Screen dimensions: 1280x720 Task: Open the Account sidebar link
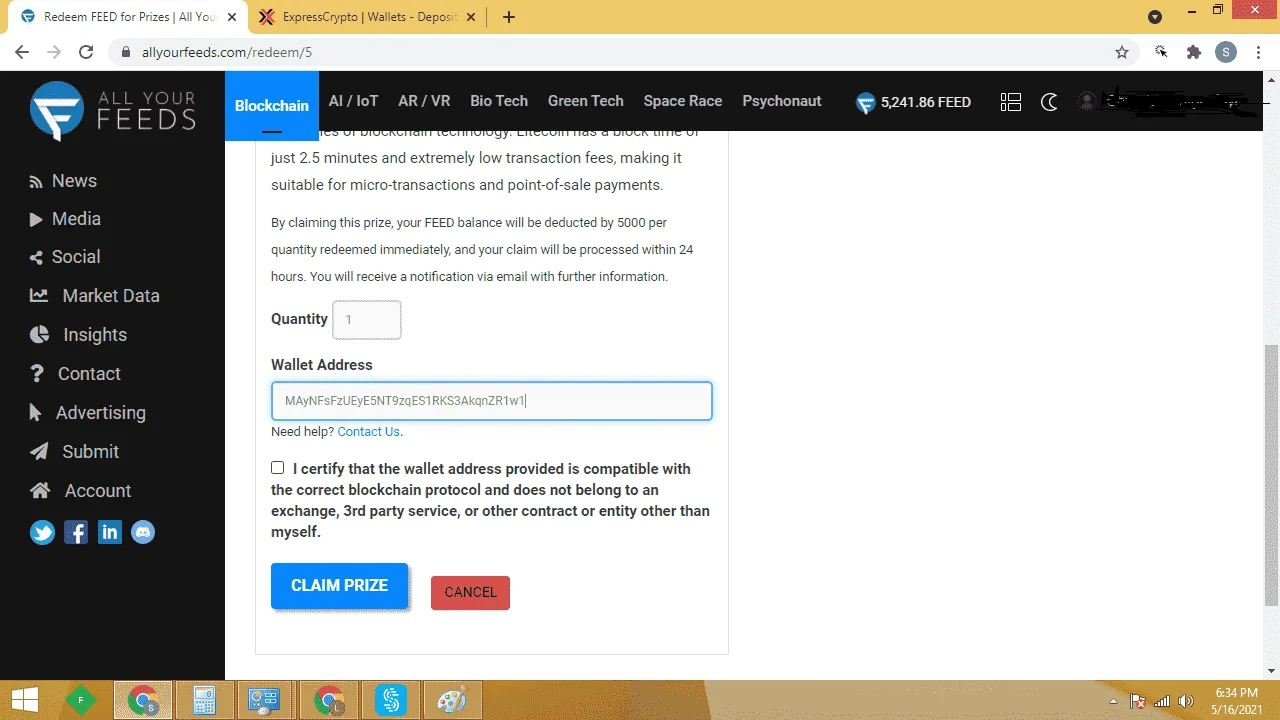click(x=81, y=491)
